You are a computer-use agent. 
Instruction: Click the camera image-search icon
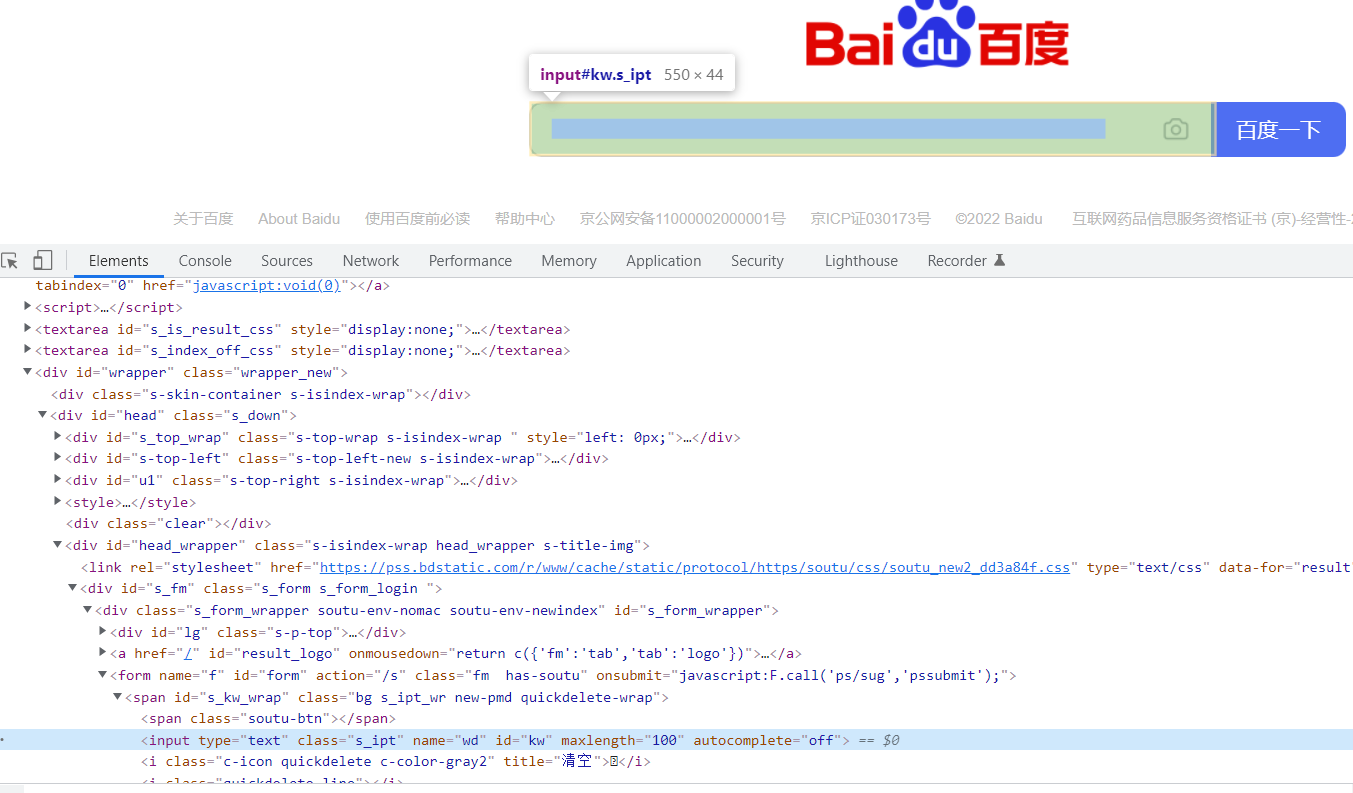point(1176,129)
